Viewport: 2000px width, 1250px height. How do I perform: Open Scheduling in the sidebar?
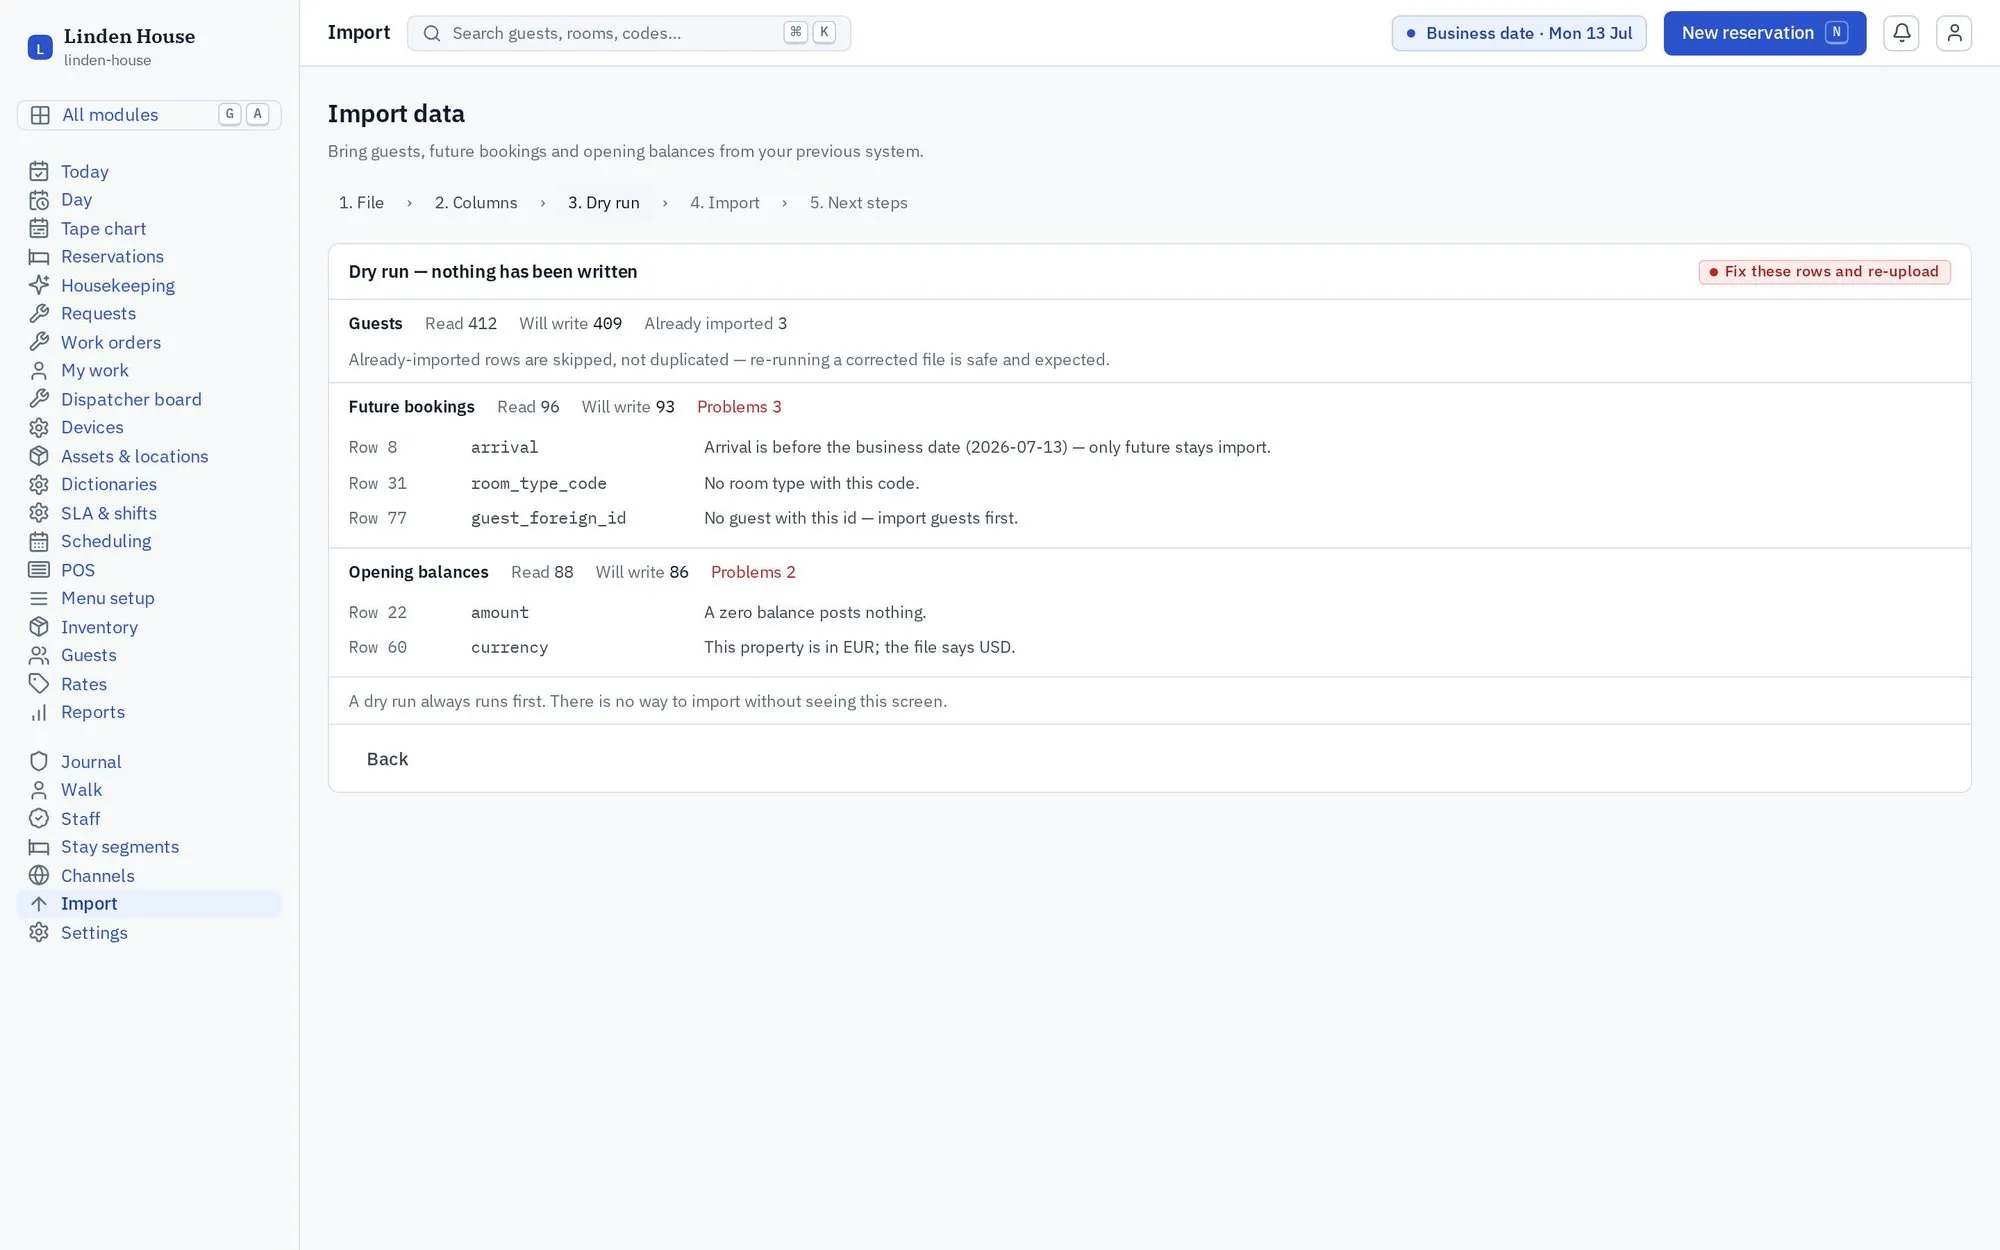click(149, 541)
